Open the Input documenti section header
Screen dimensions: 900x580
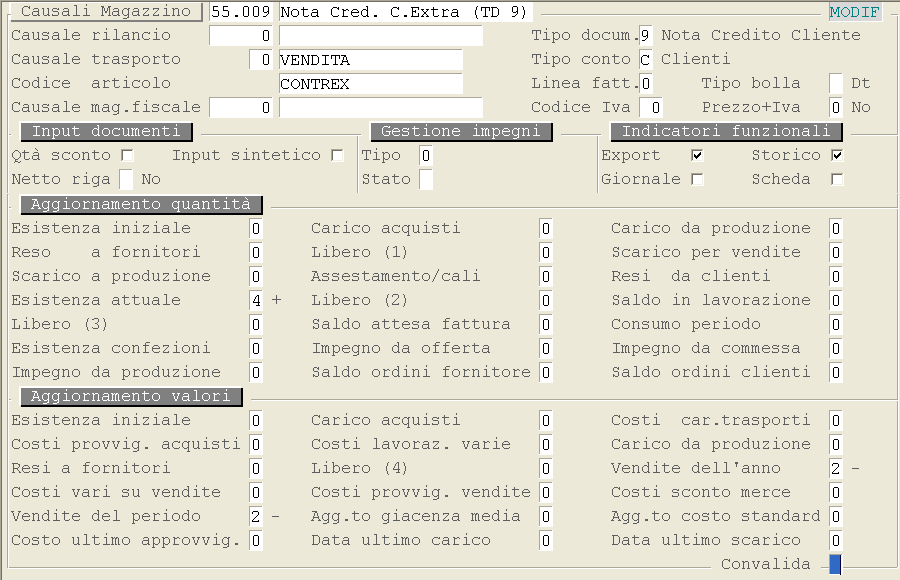[x=106, y=132]
